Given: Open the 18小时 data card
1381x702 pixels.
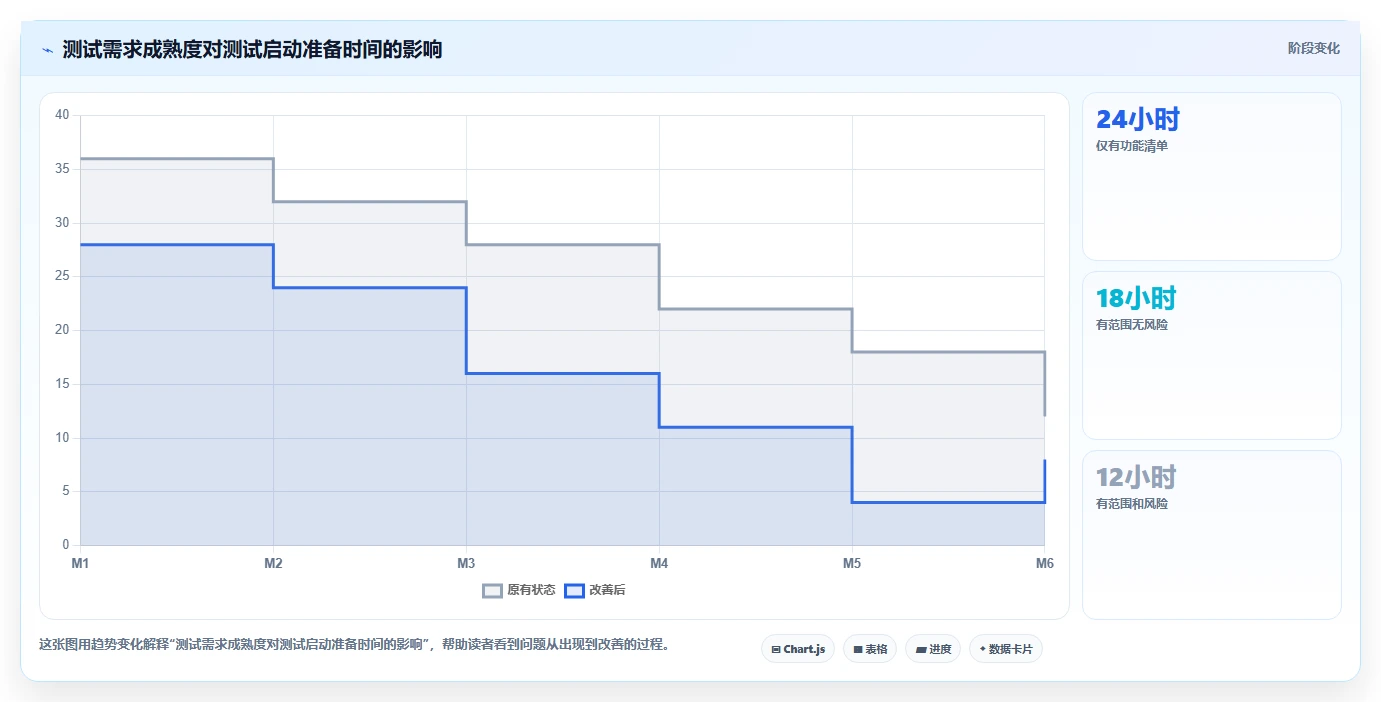Looking at the screenshot, I should [1212, 356].
